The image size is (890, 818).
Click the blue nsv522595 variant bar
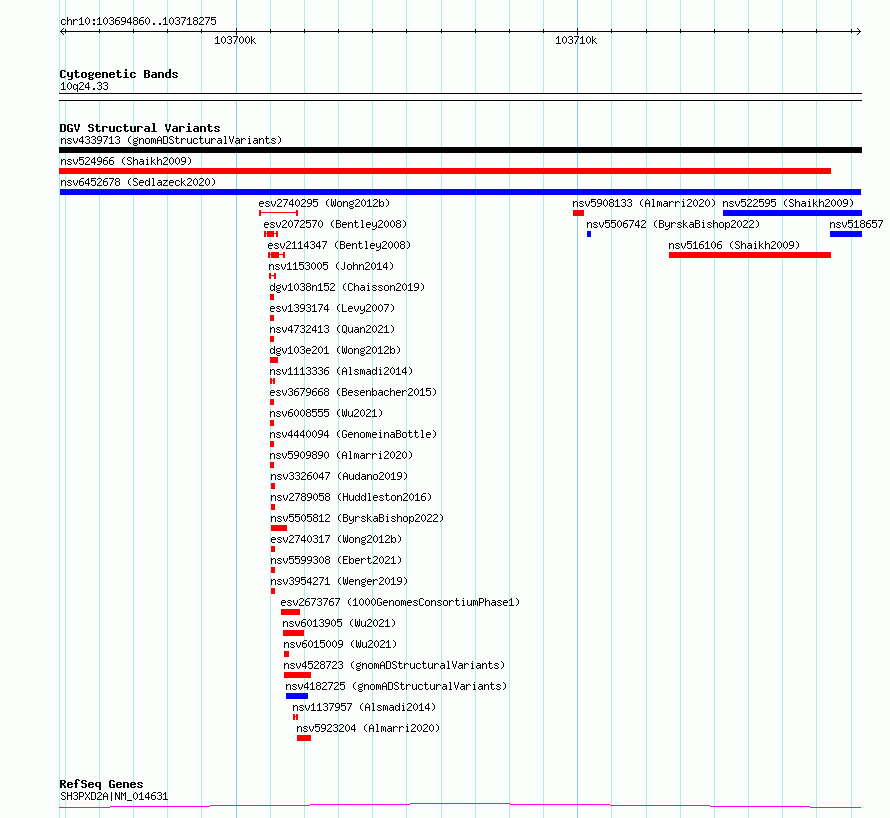(792, 213)
